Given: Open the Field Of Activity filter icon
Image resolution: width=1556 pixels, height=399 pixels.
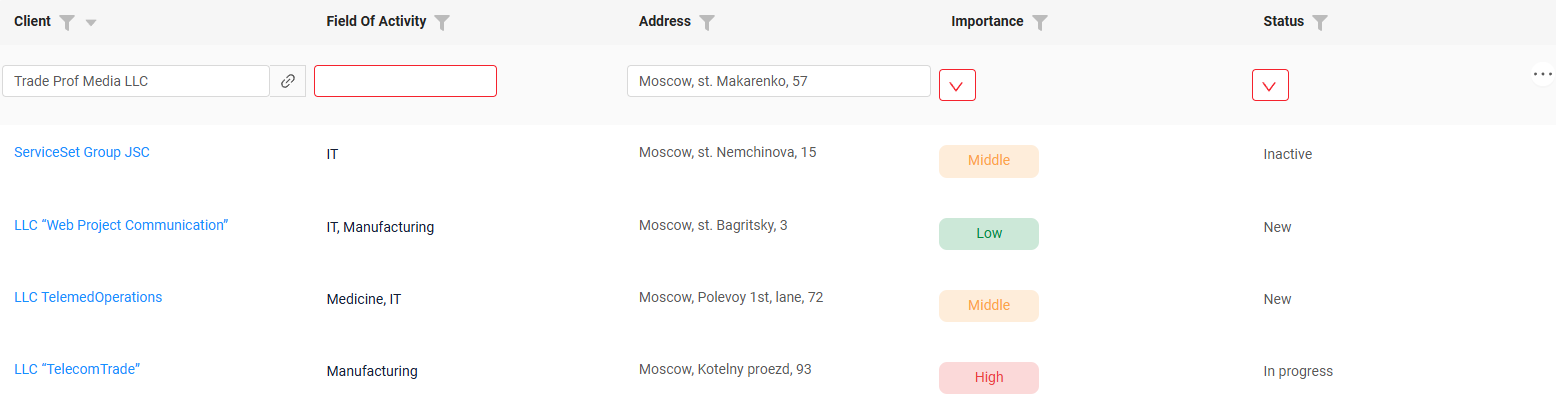Looking at the screenshot, I should [x=442, y=22].
